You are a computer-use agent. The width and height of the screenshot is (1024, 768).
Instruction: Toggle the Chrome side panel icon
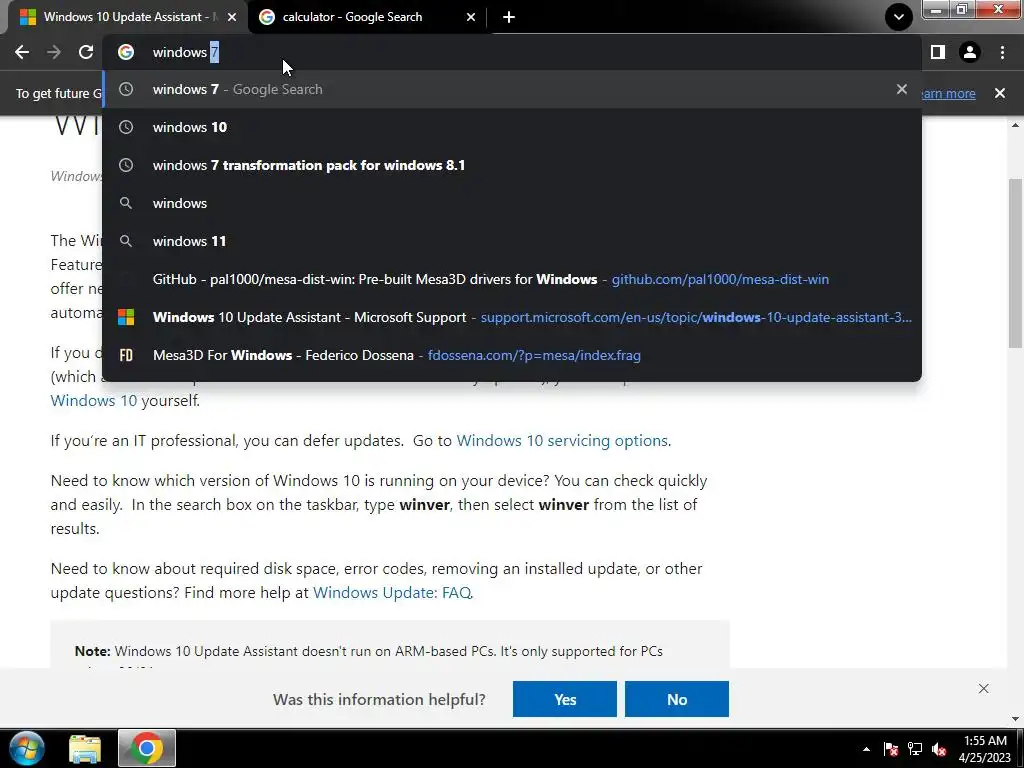click(x=938, y=52)
